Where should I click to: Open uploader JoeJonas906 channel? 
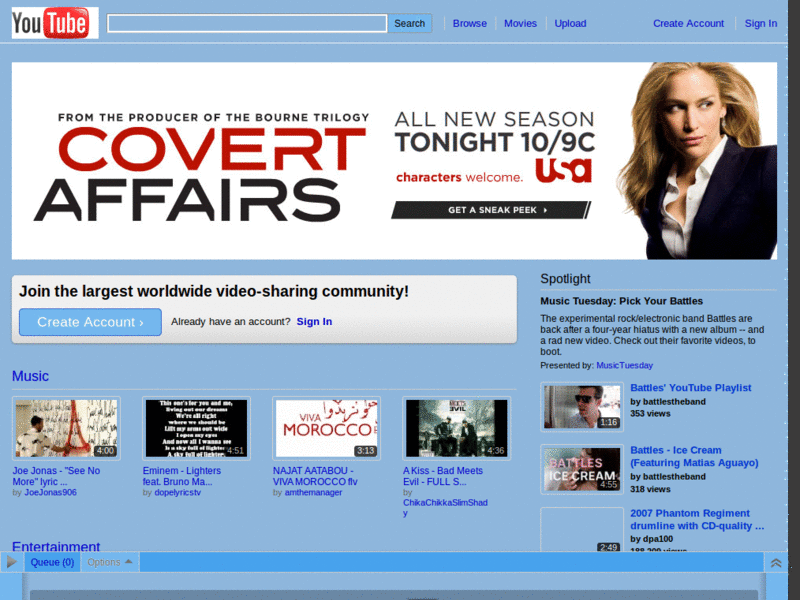tap(51, 492)
